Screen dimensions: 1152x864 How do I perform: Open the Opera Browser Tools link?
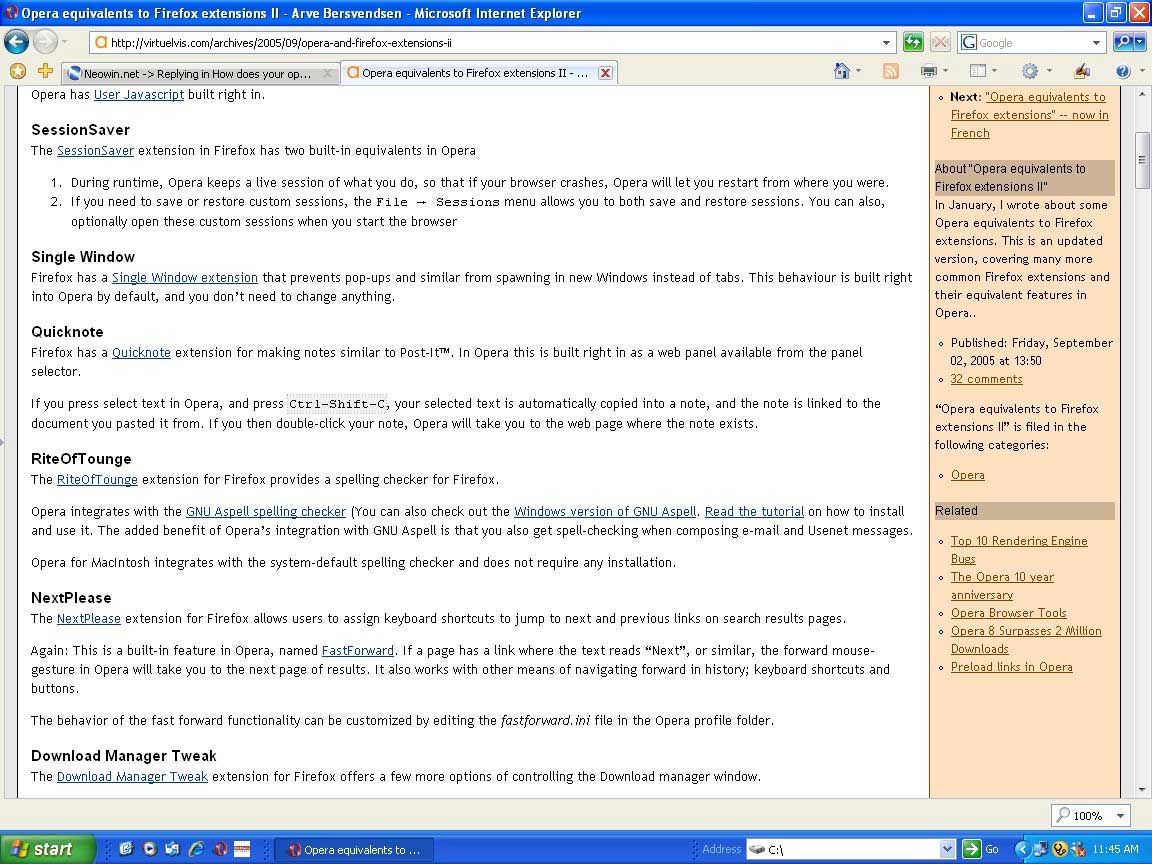[1009, 613]
